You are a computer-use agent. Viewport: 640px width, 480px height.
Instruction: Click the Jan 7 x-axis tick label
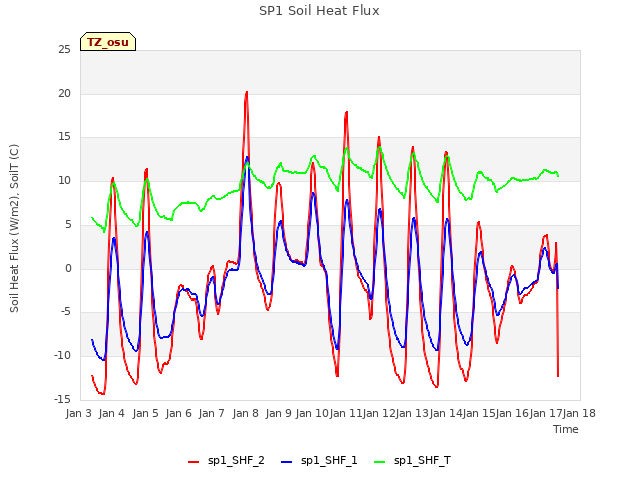click(x=212, y=413)
